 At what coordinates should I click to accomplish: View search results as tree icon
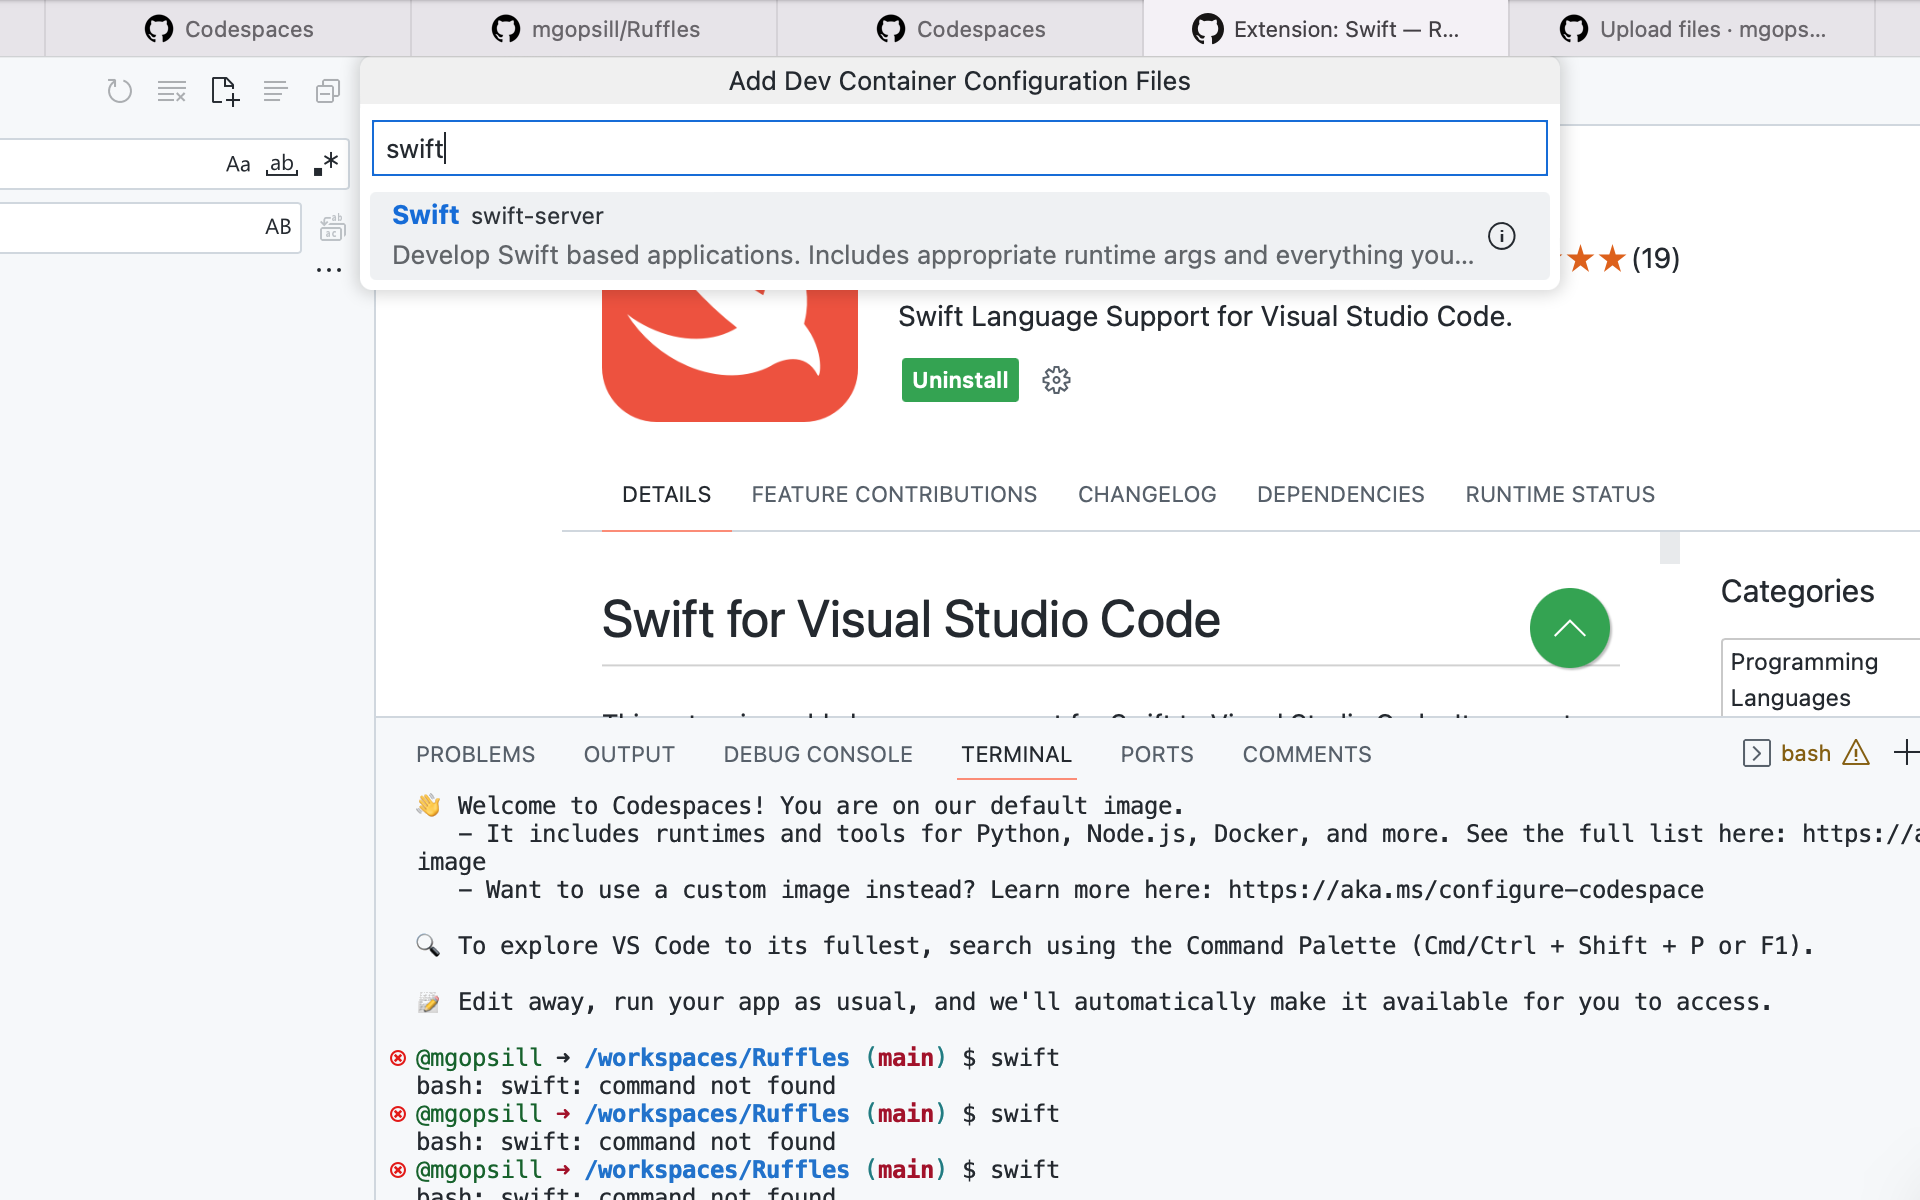[x=276, y=91]
